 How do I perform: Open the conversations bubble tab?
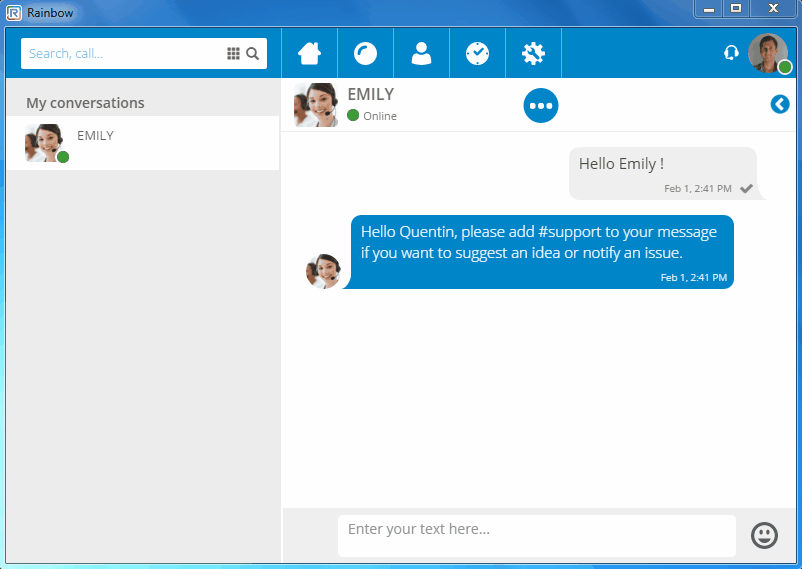(x=365, y=53)
